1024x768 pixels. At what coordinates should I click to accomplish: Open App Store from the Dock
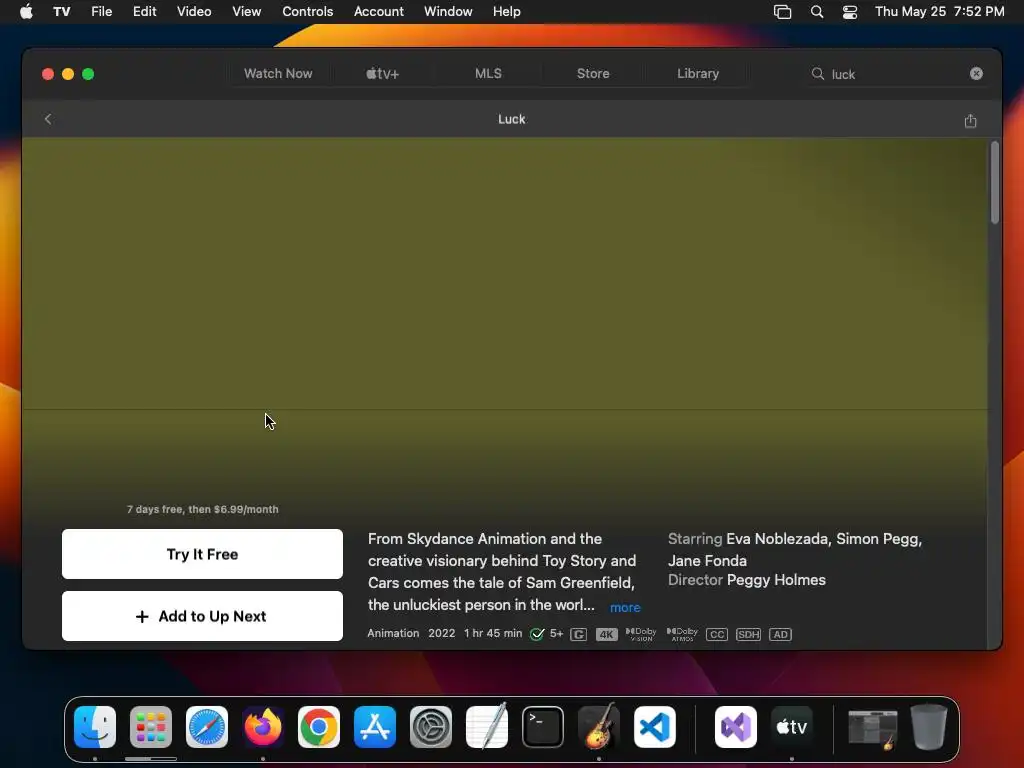[x=375, y=727]
